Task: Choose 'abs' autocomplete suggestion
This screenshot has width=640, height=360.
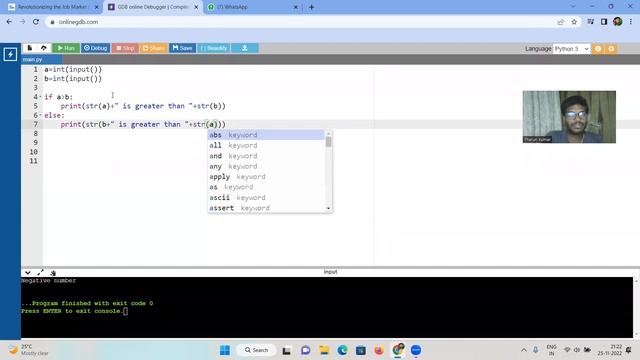Action: [x=266, y=135]
